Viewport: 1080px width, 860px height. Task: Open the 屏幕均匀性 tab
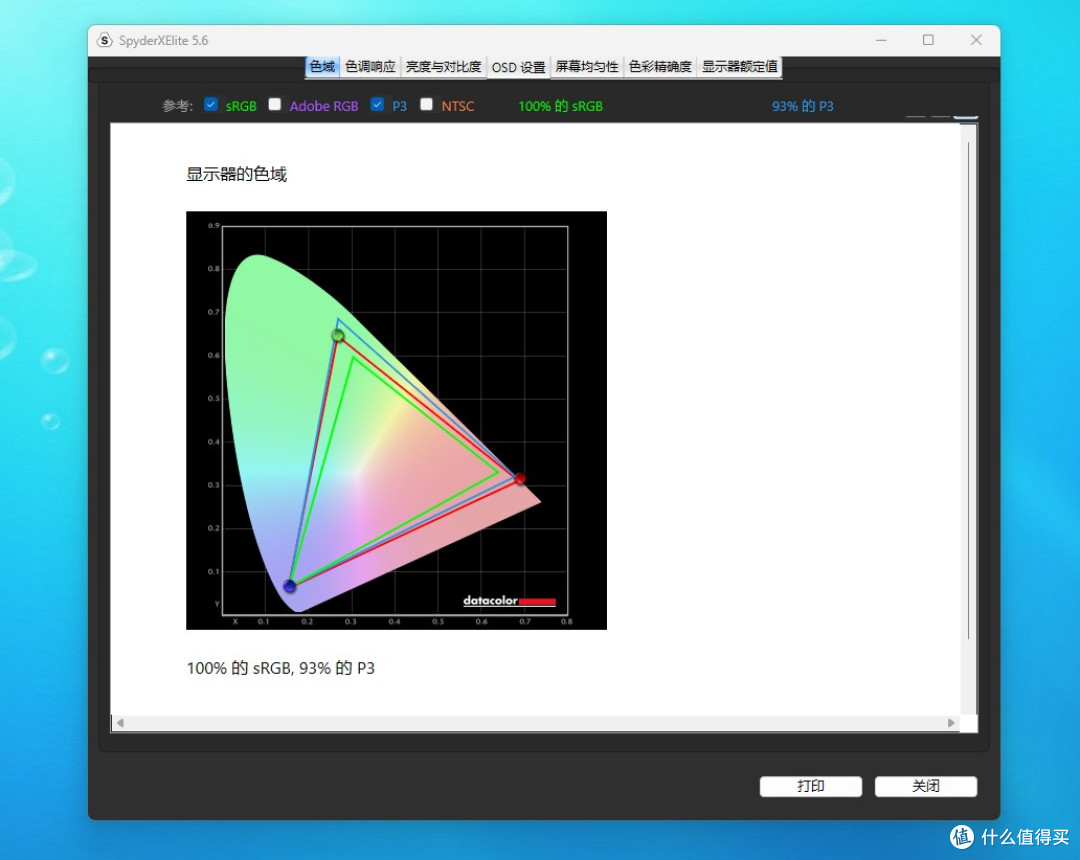587,67
